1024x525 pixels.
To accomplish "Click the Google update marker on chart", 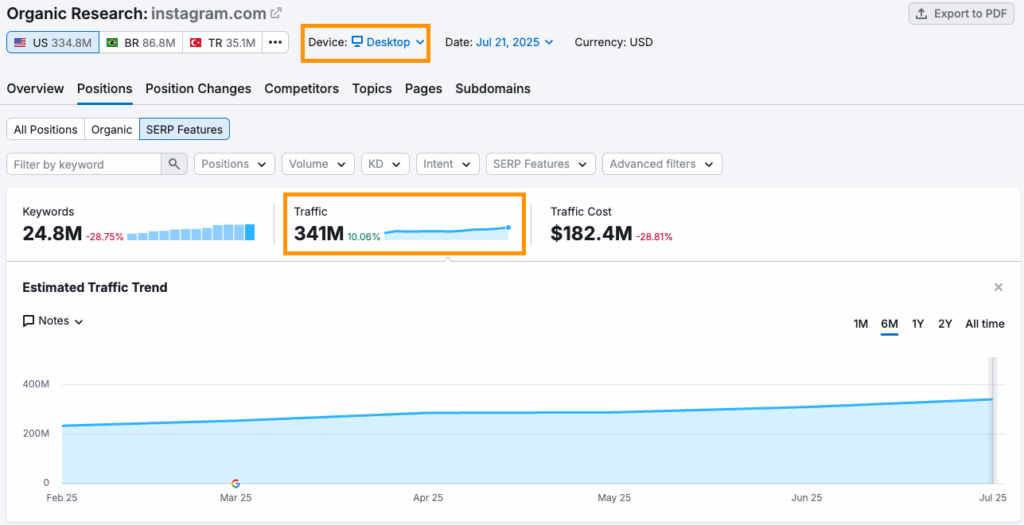I will [x=236, y=482].
